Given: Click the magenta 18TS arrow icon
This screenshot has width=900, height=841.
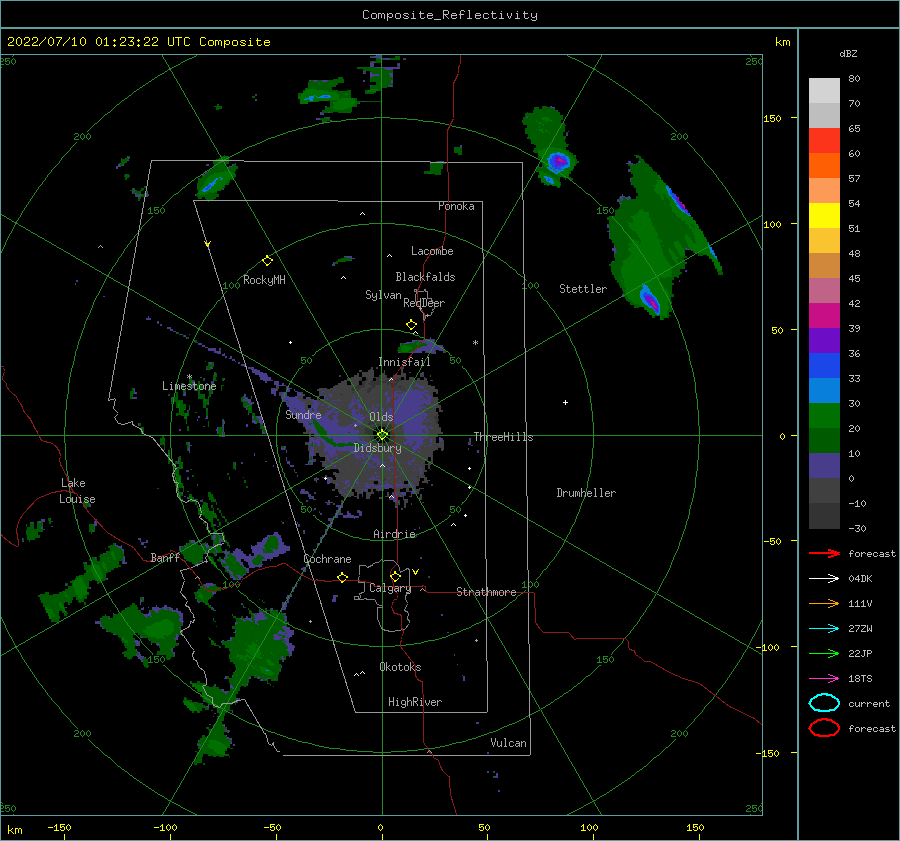Looking at the screenshot, I should tap(824, 679).
